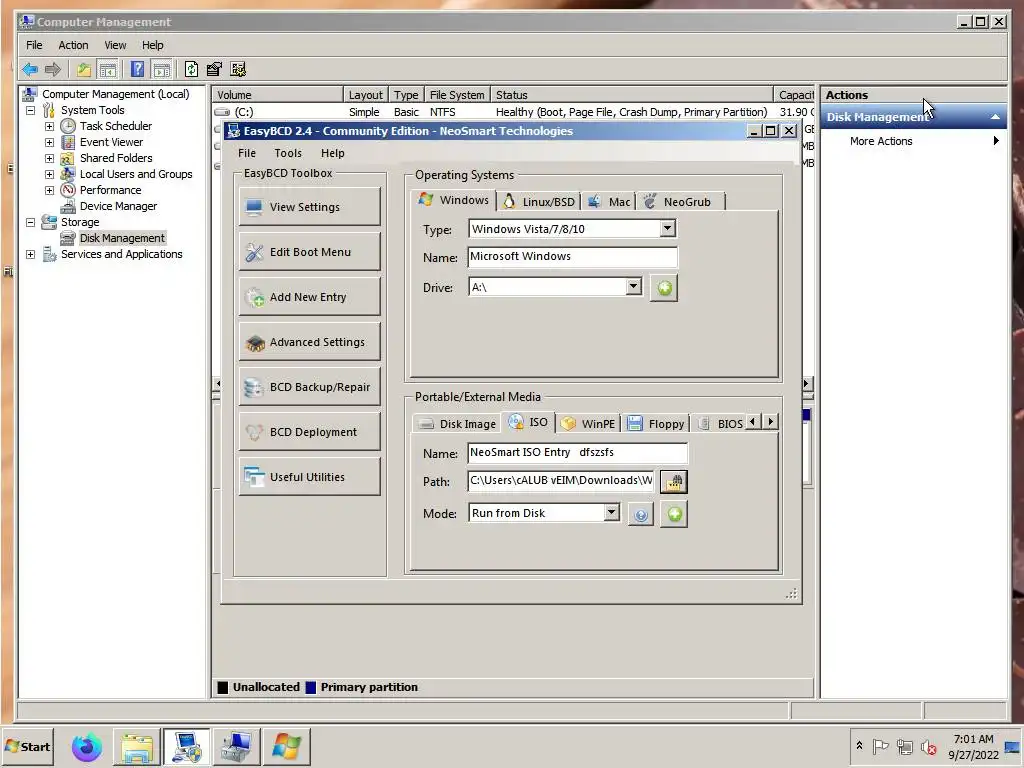The height and width of the screenshot is (768, 1024).
Task: Switch to the Linux/BSD tab
Action: point(539,202)
